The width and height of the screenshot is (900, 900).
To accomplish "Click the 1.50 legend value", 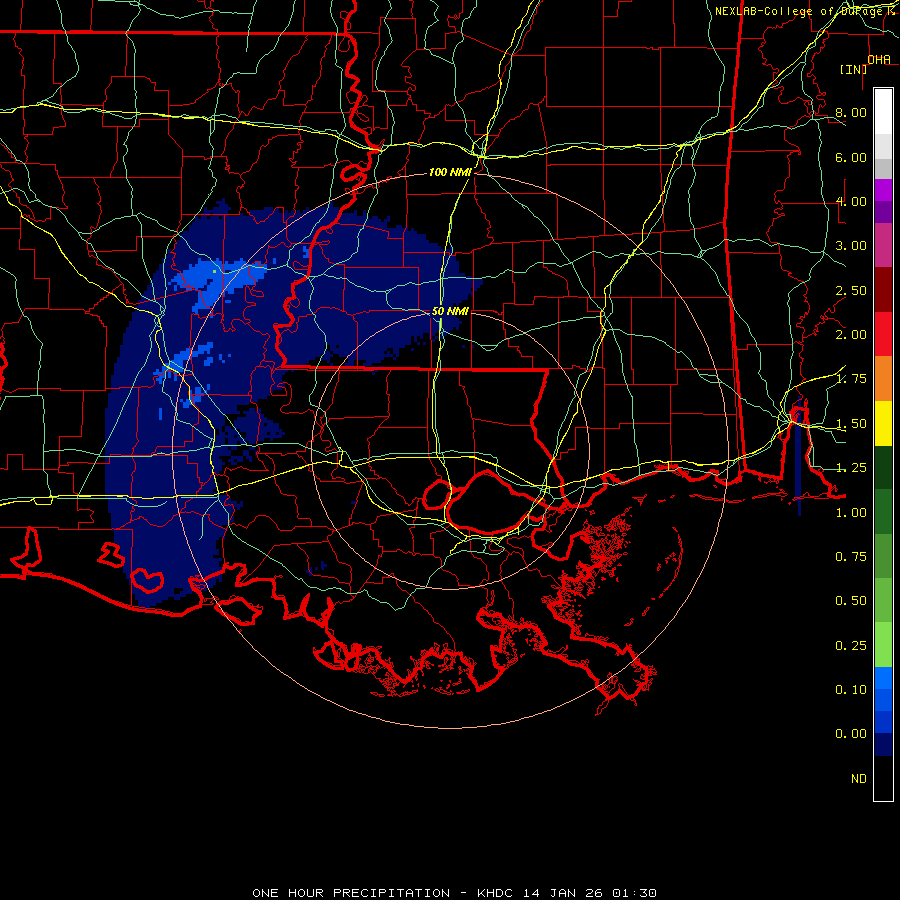I will pyautogui.click(x=851, y=424).
